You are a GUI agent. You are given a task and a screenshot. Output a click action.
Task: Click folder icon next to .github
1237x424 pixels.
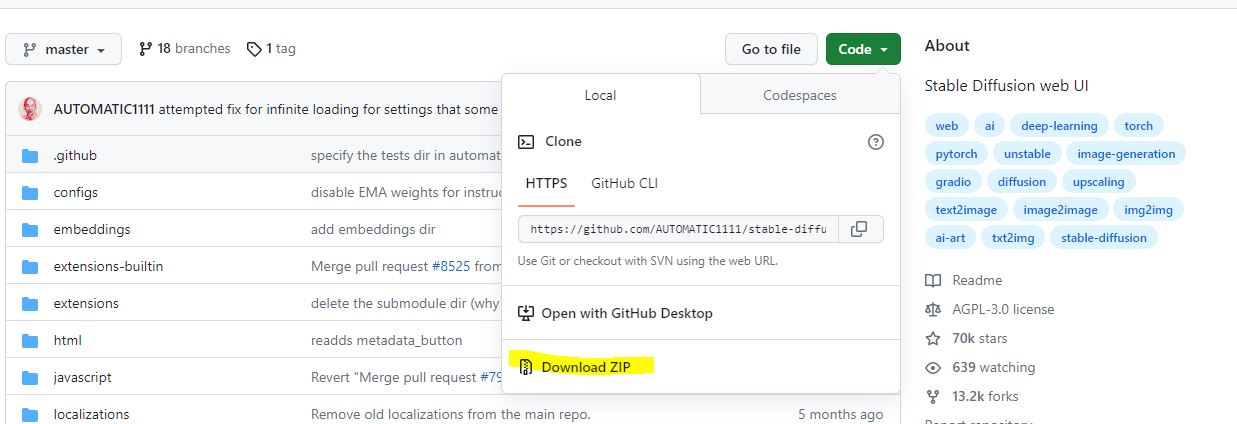(30, 155)
